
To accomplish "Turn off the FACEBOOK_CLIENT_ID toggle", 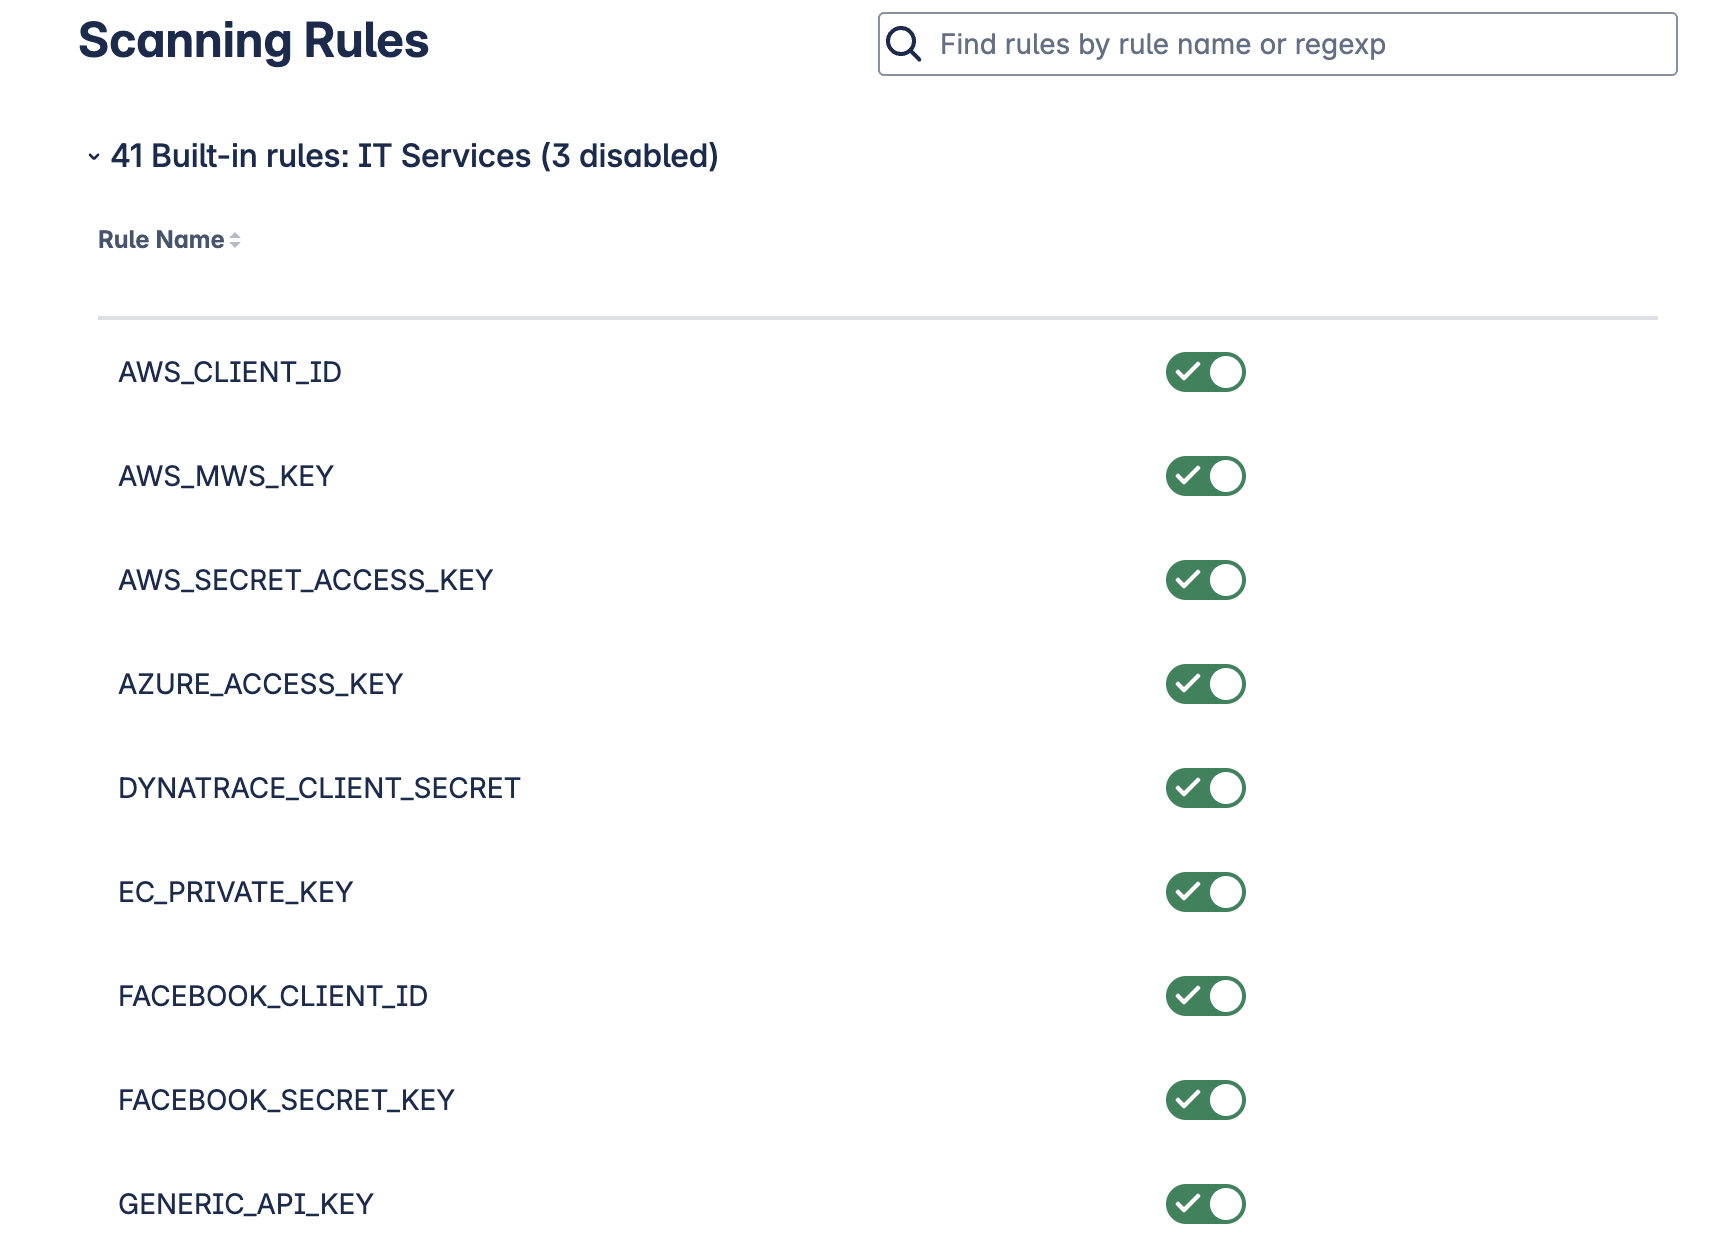I will [1205, 996].
